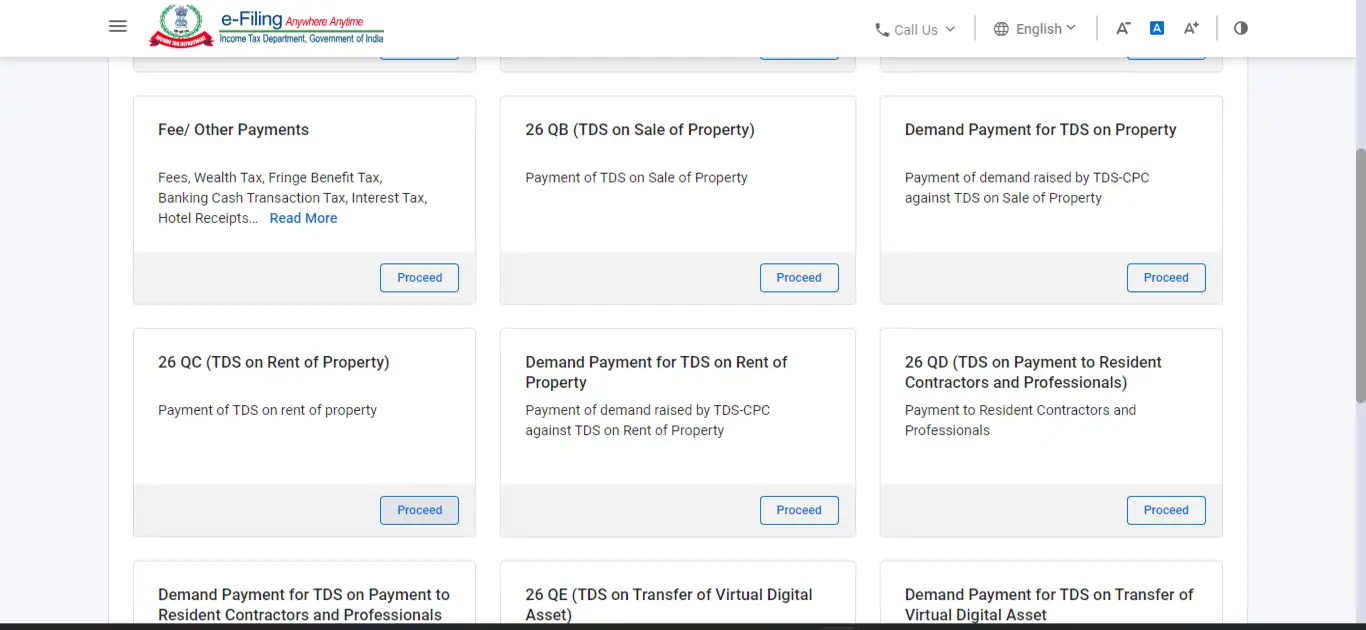The image size is (1366, 630).
Task: Click the decrease font size icon
Action: 1123,28
